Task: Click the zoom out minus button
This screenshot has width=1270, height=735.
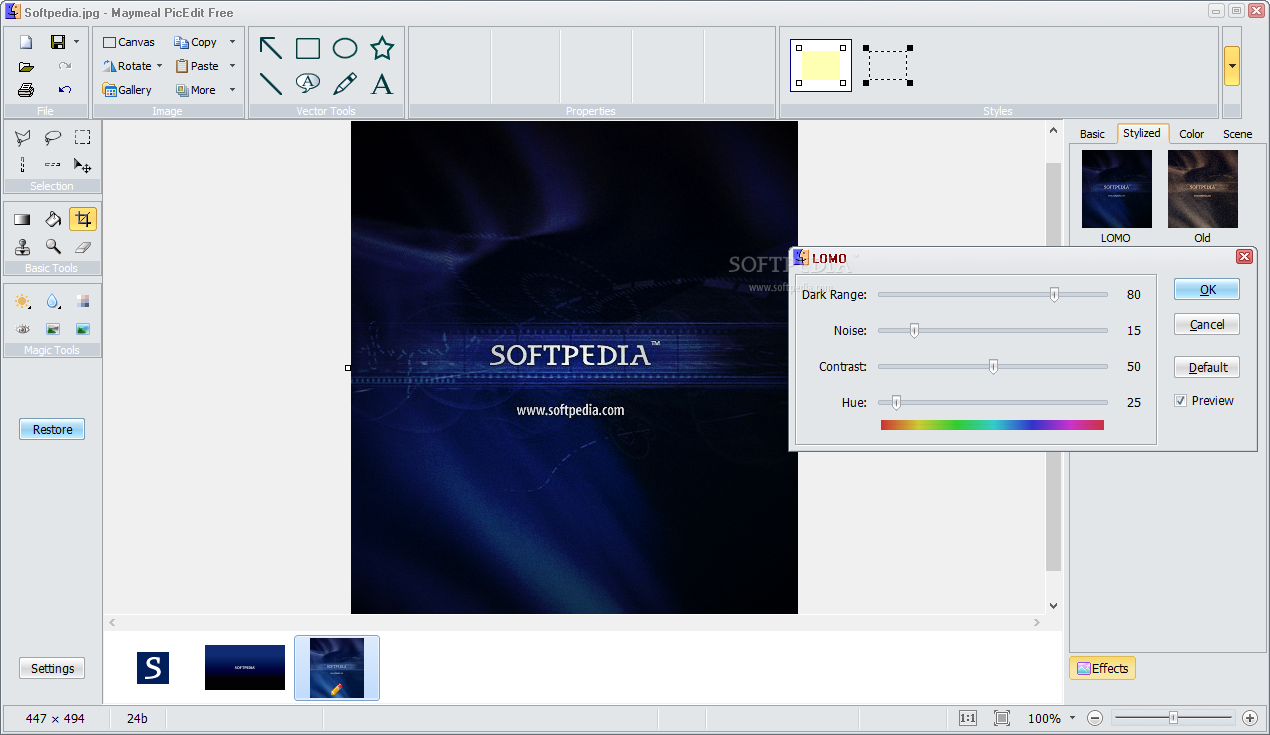Action: [x=1095, y=718]
